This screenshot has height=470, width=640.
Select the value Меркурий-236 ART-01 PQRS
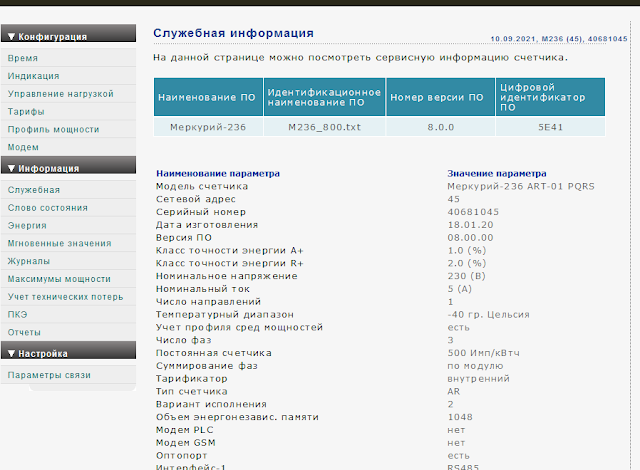(521, 186)
